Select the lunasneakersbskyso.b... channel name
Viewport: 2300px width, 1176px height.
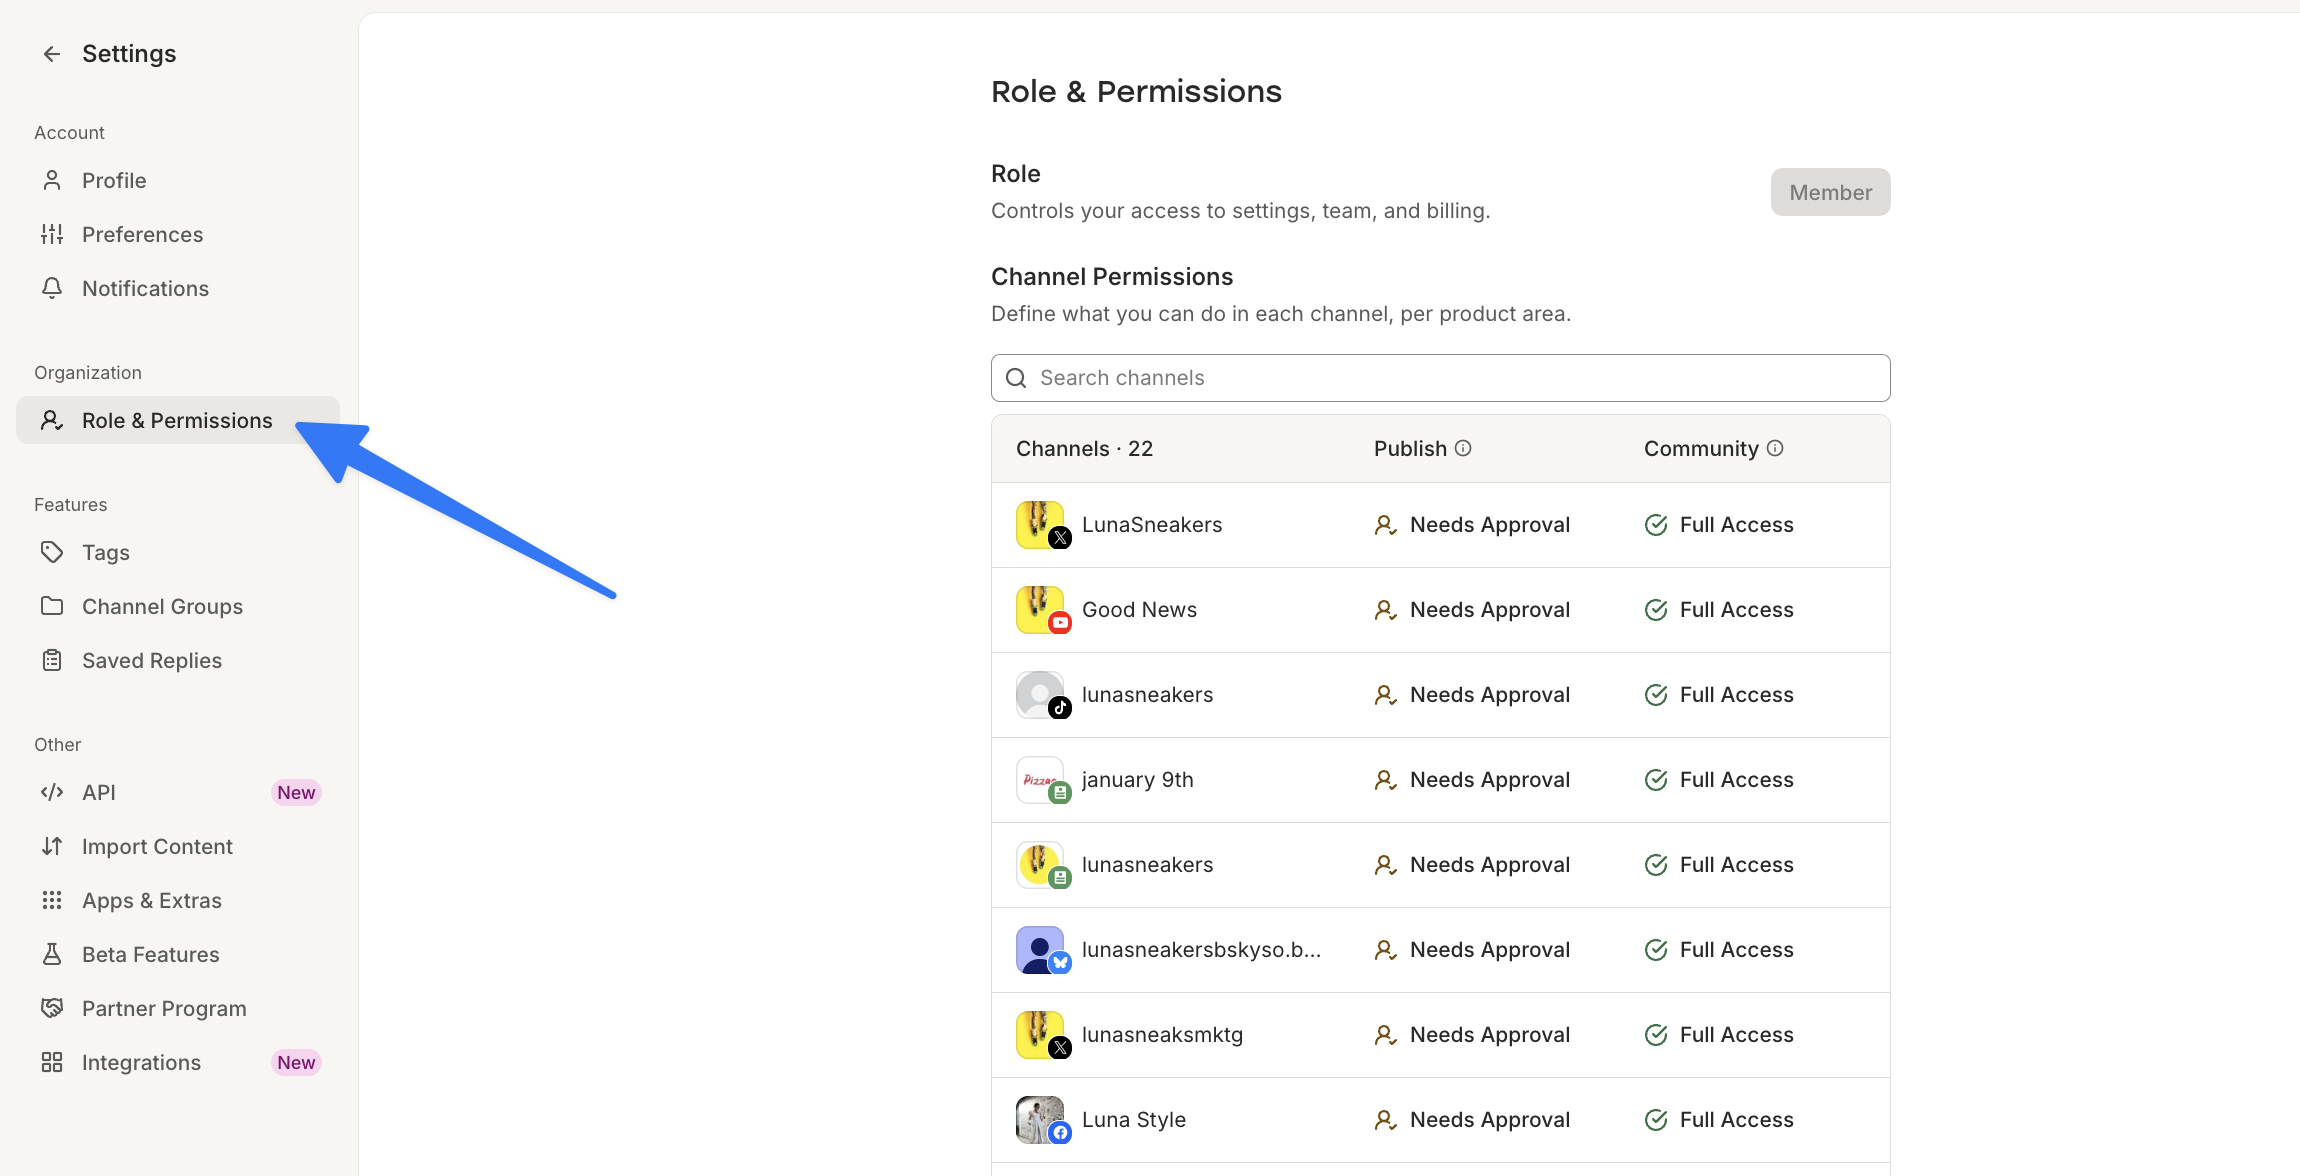(x=1201, y=950)
